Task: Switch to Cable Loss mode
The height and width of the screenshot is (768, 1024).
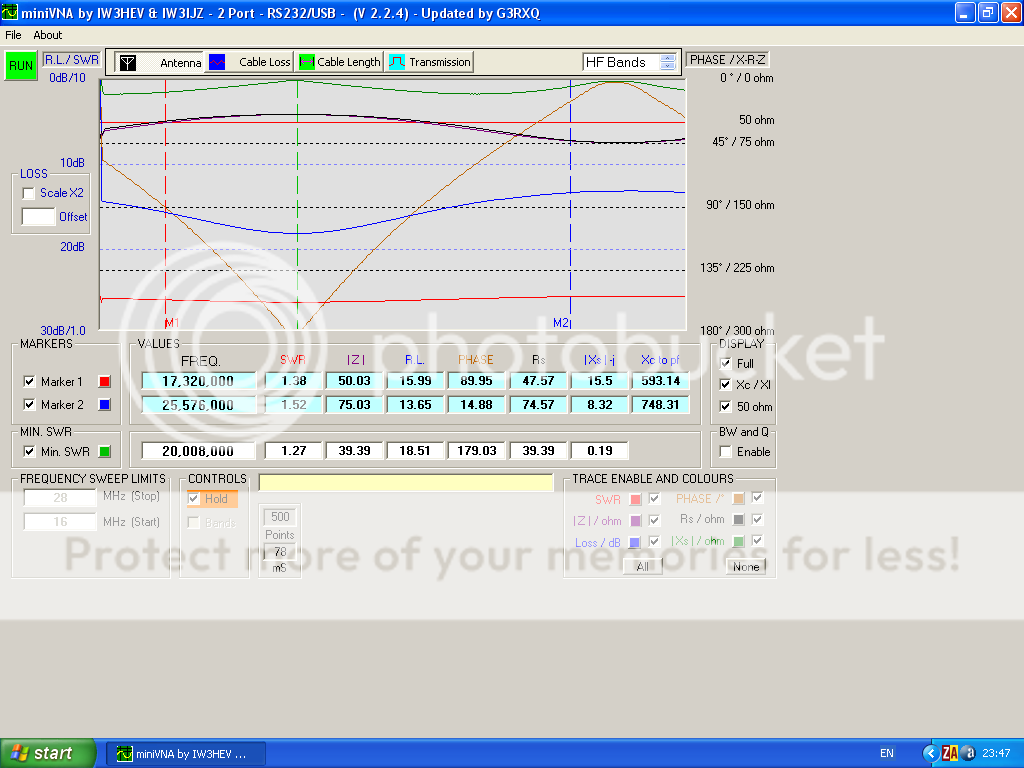Action: [x=217, y=62]
